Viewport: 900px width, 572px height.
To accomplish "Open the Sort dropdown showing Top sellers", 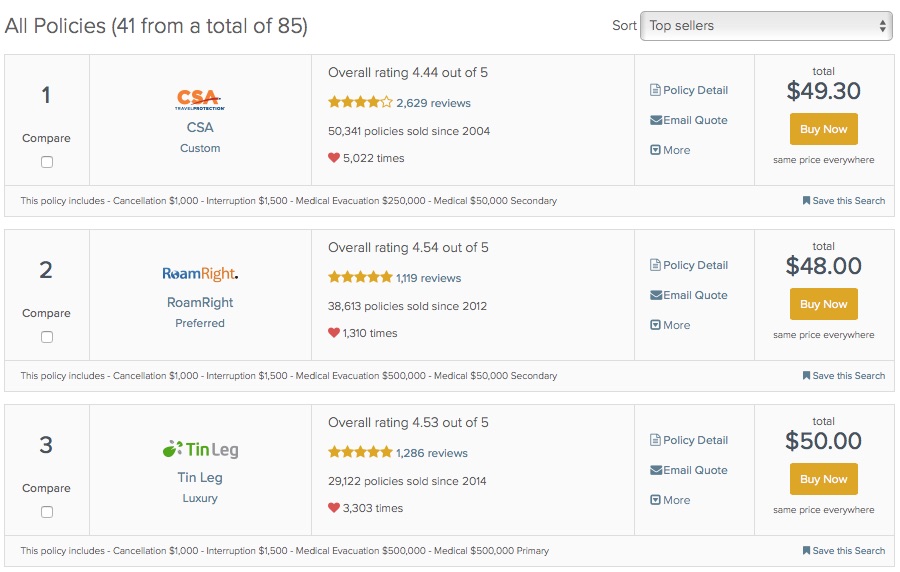I will (766, 26).
